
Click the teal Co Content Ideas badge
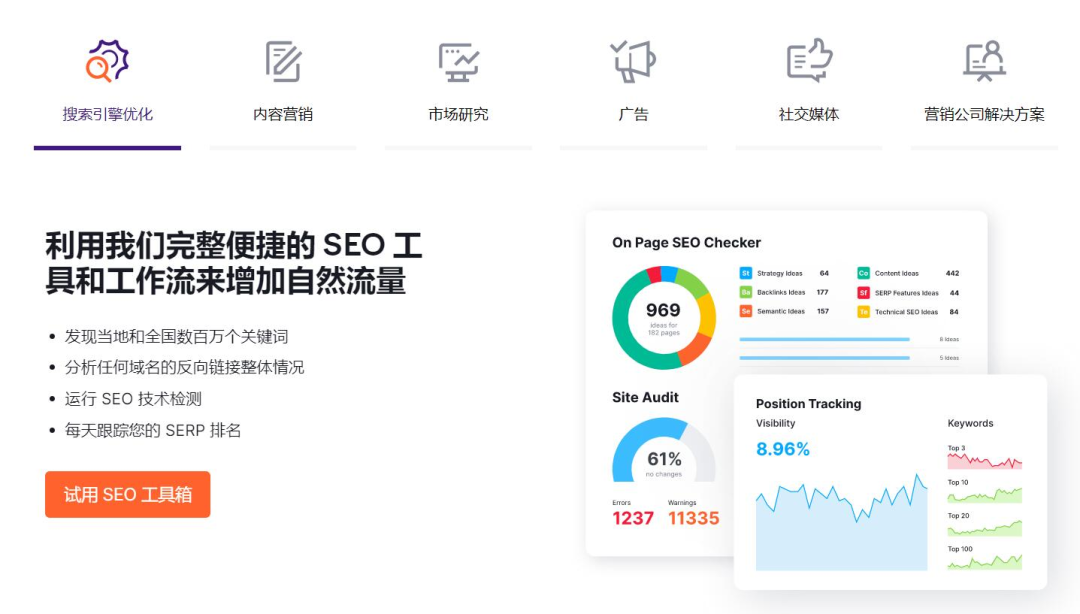point(863,273)
